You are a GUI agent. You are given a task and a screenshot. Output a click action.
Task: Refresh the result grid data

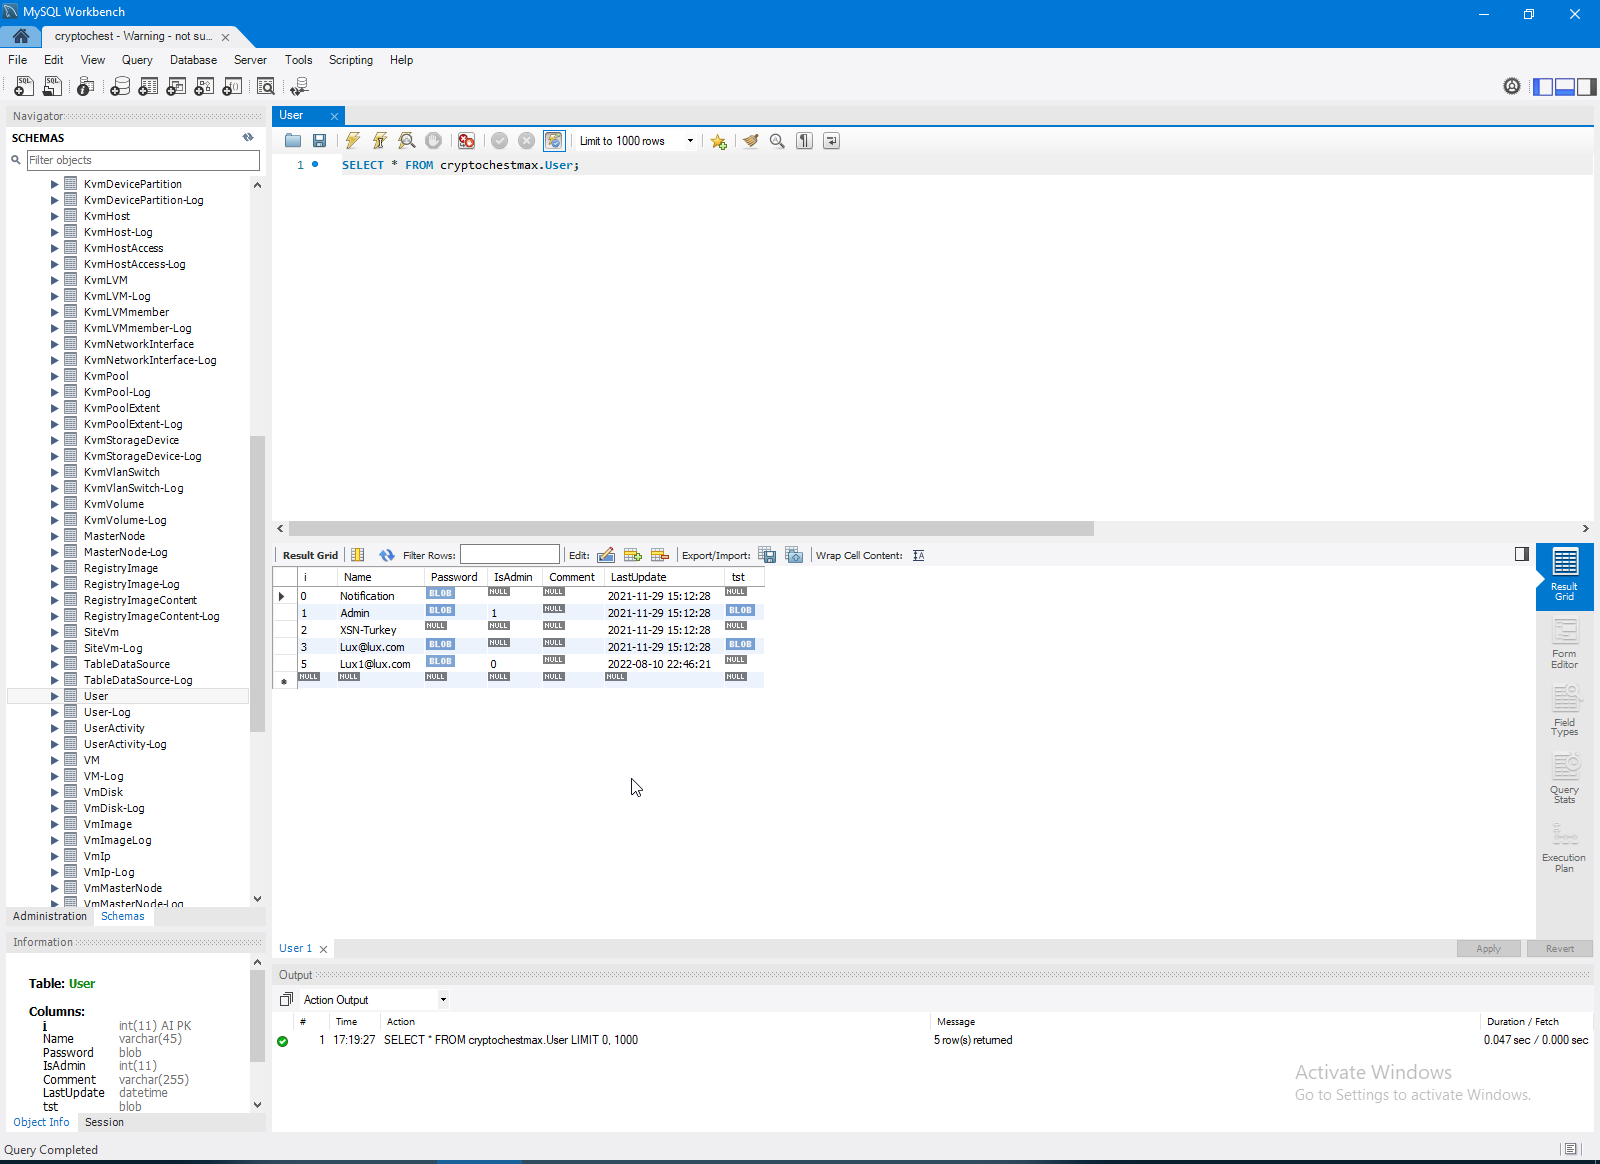387,555
